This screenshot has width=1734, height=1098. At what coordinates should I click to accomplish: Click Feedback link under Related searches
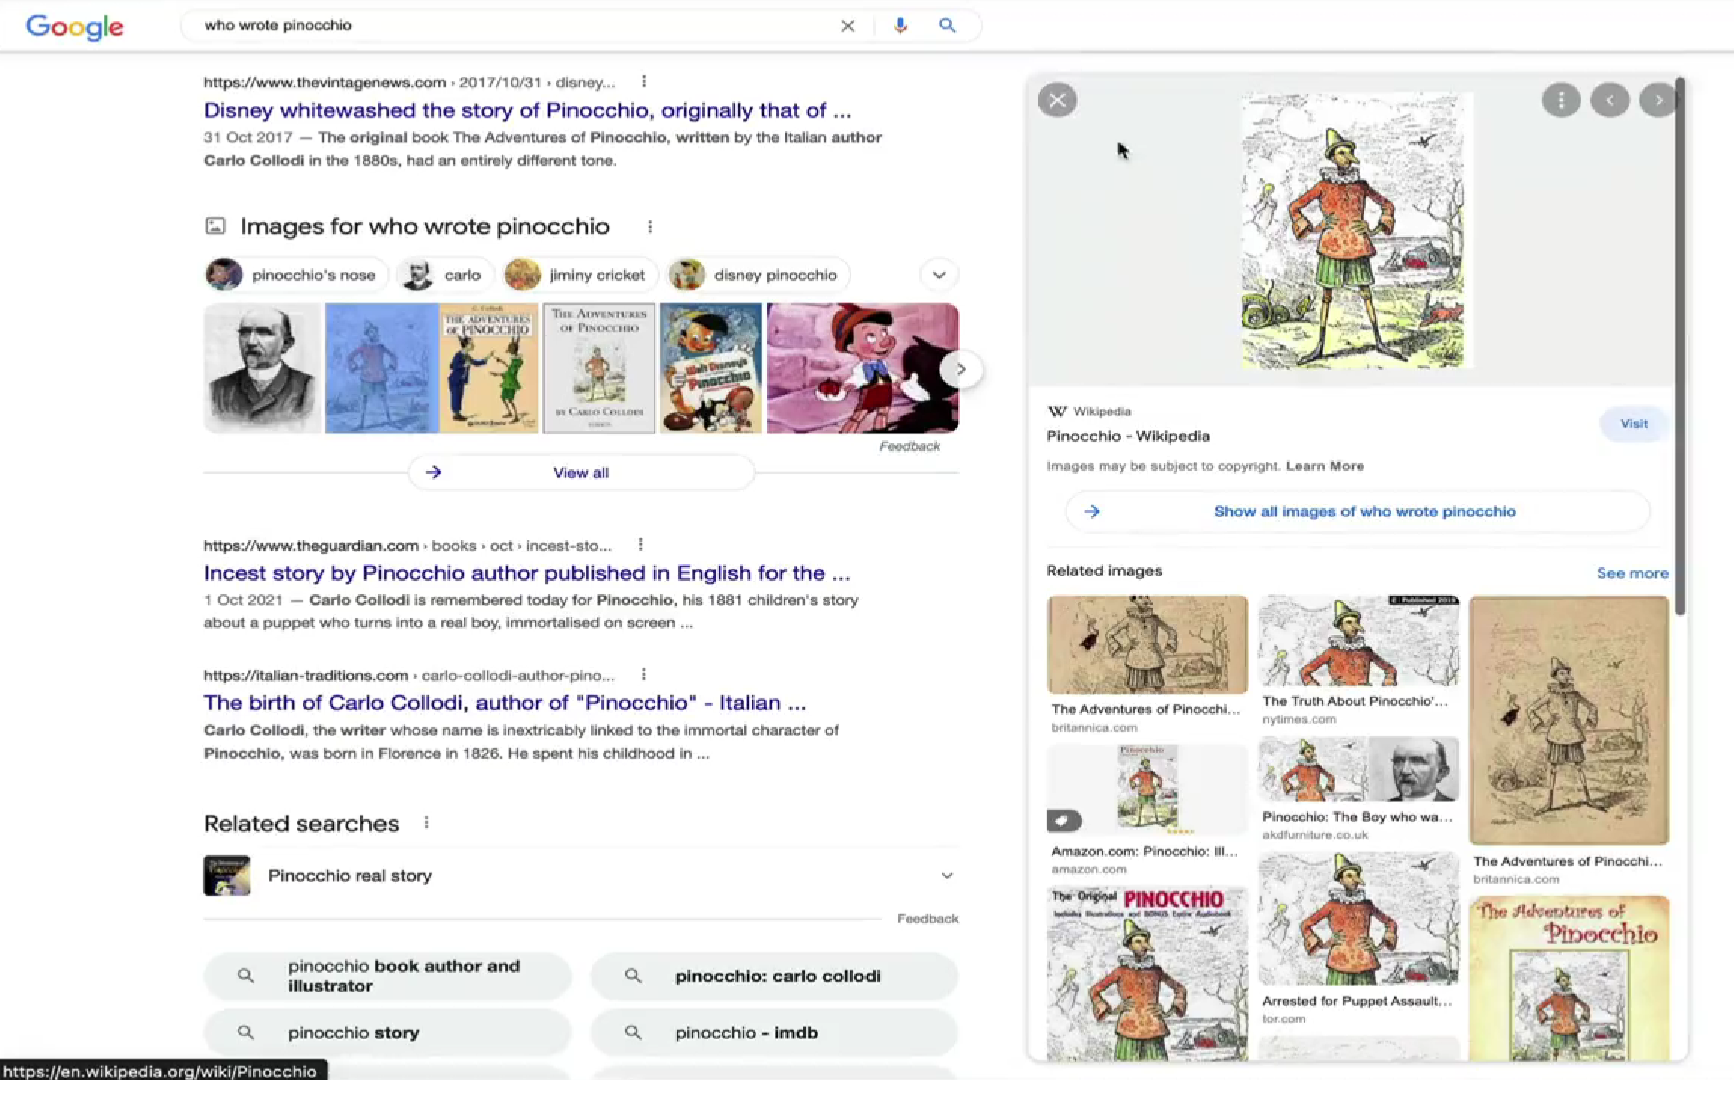click(x=927, y=918)
